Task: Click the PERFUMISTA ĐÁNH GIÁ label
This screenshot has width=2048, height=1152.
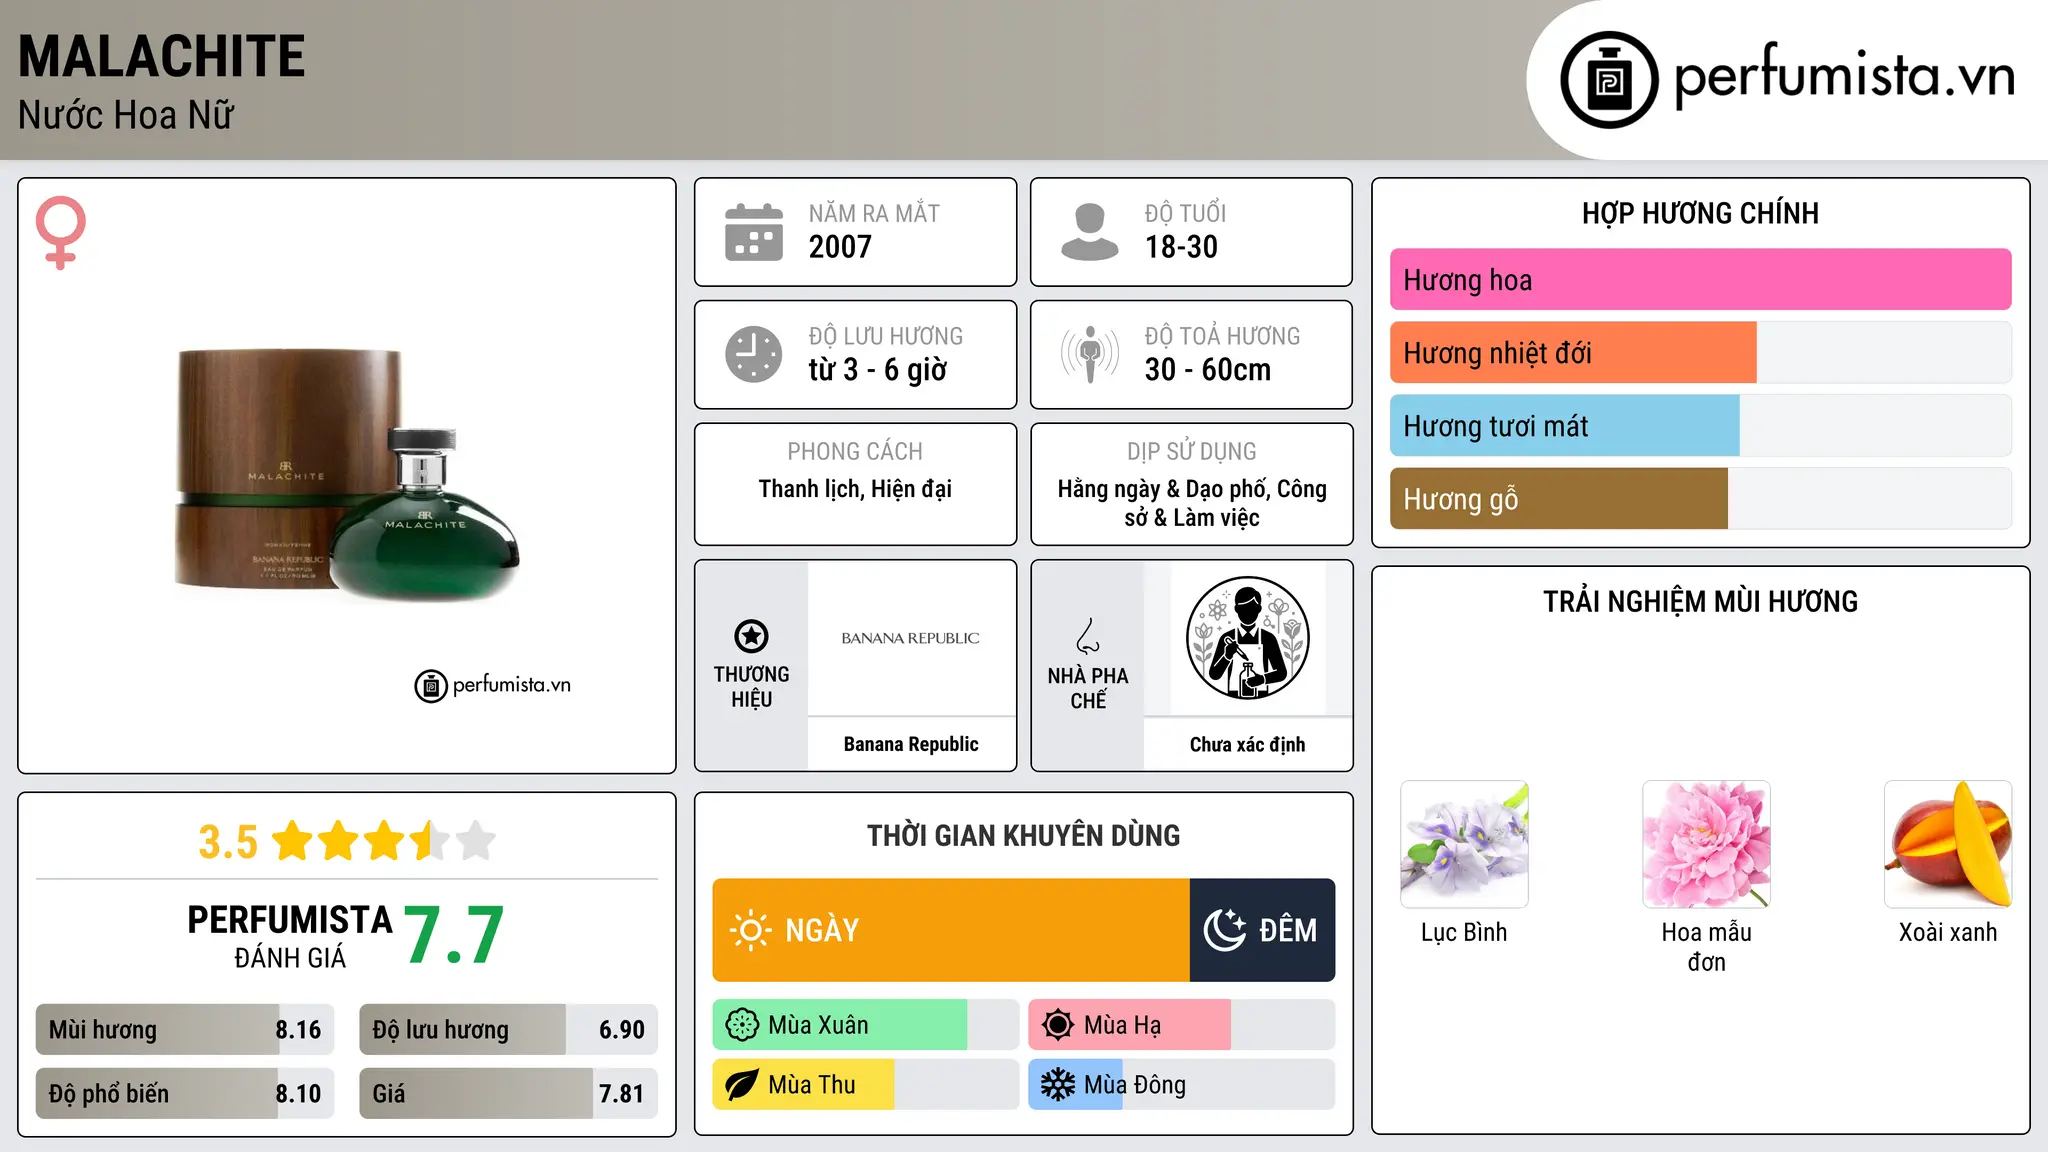Action: [290, 935]
